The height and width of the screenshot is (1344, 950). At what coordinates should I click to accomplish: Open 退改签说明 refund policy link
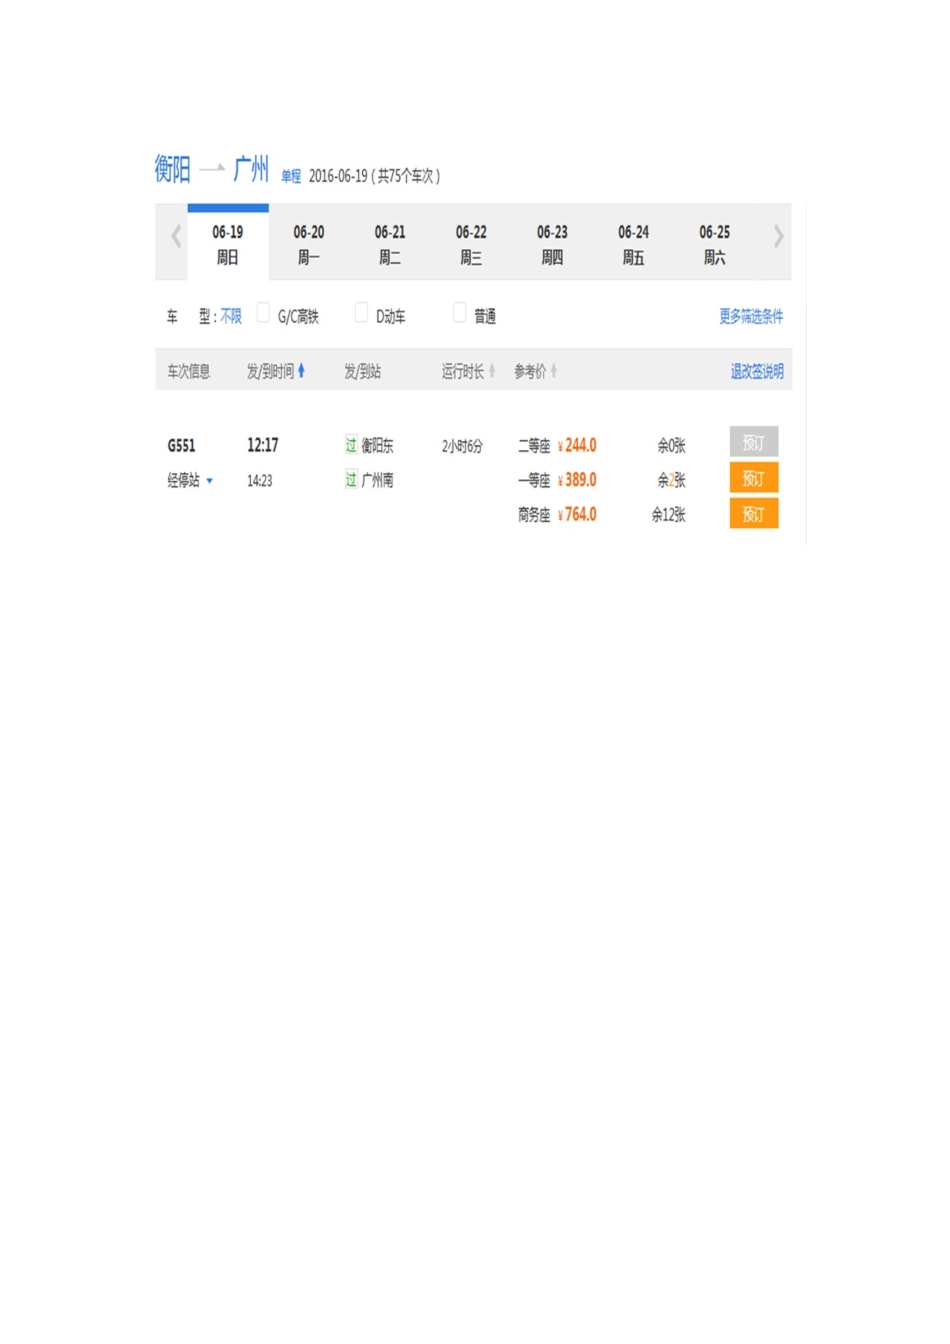757,371
